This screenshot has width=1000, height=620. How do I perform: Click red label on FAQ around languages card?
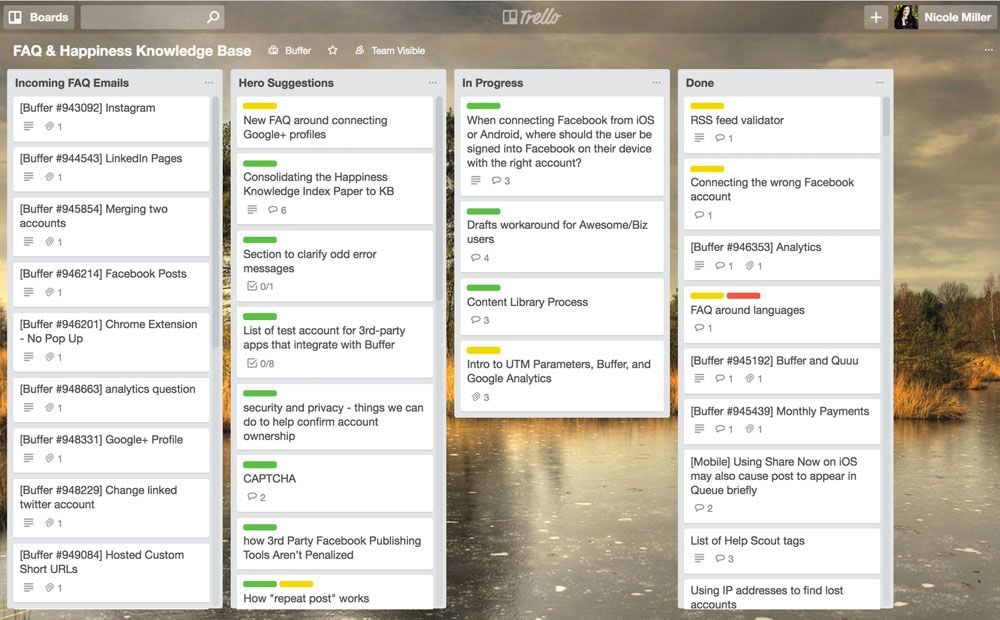coord(743,295)
